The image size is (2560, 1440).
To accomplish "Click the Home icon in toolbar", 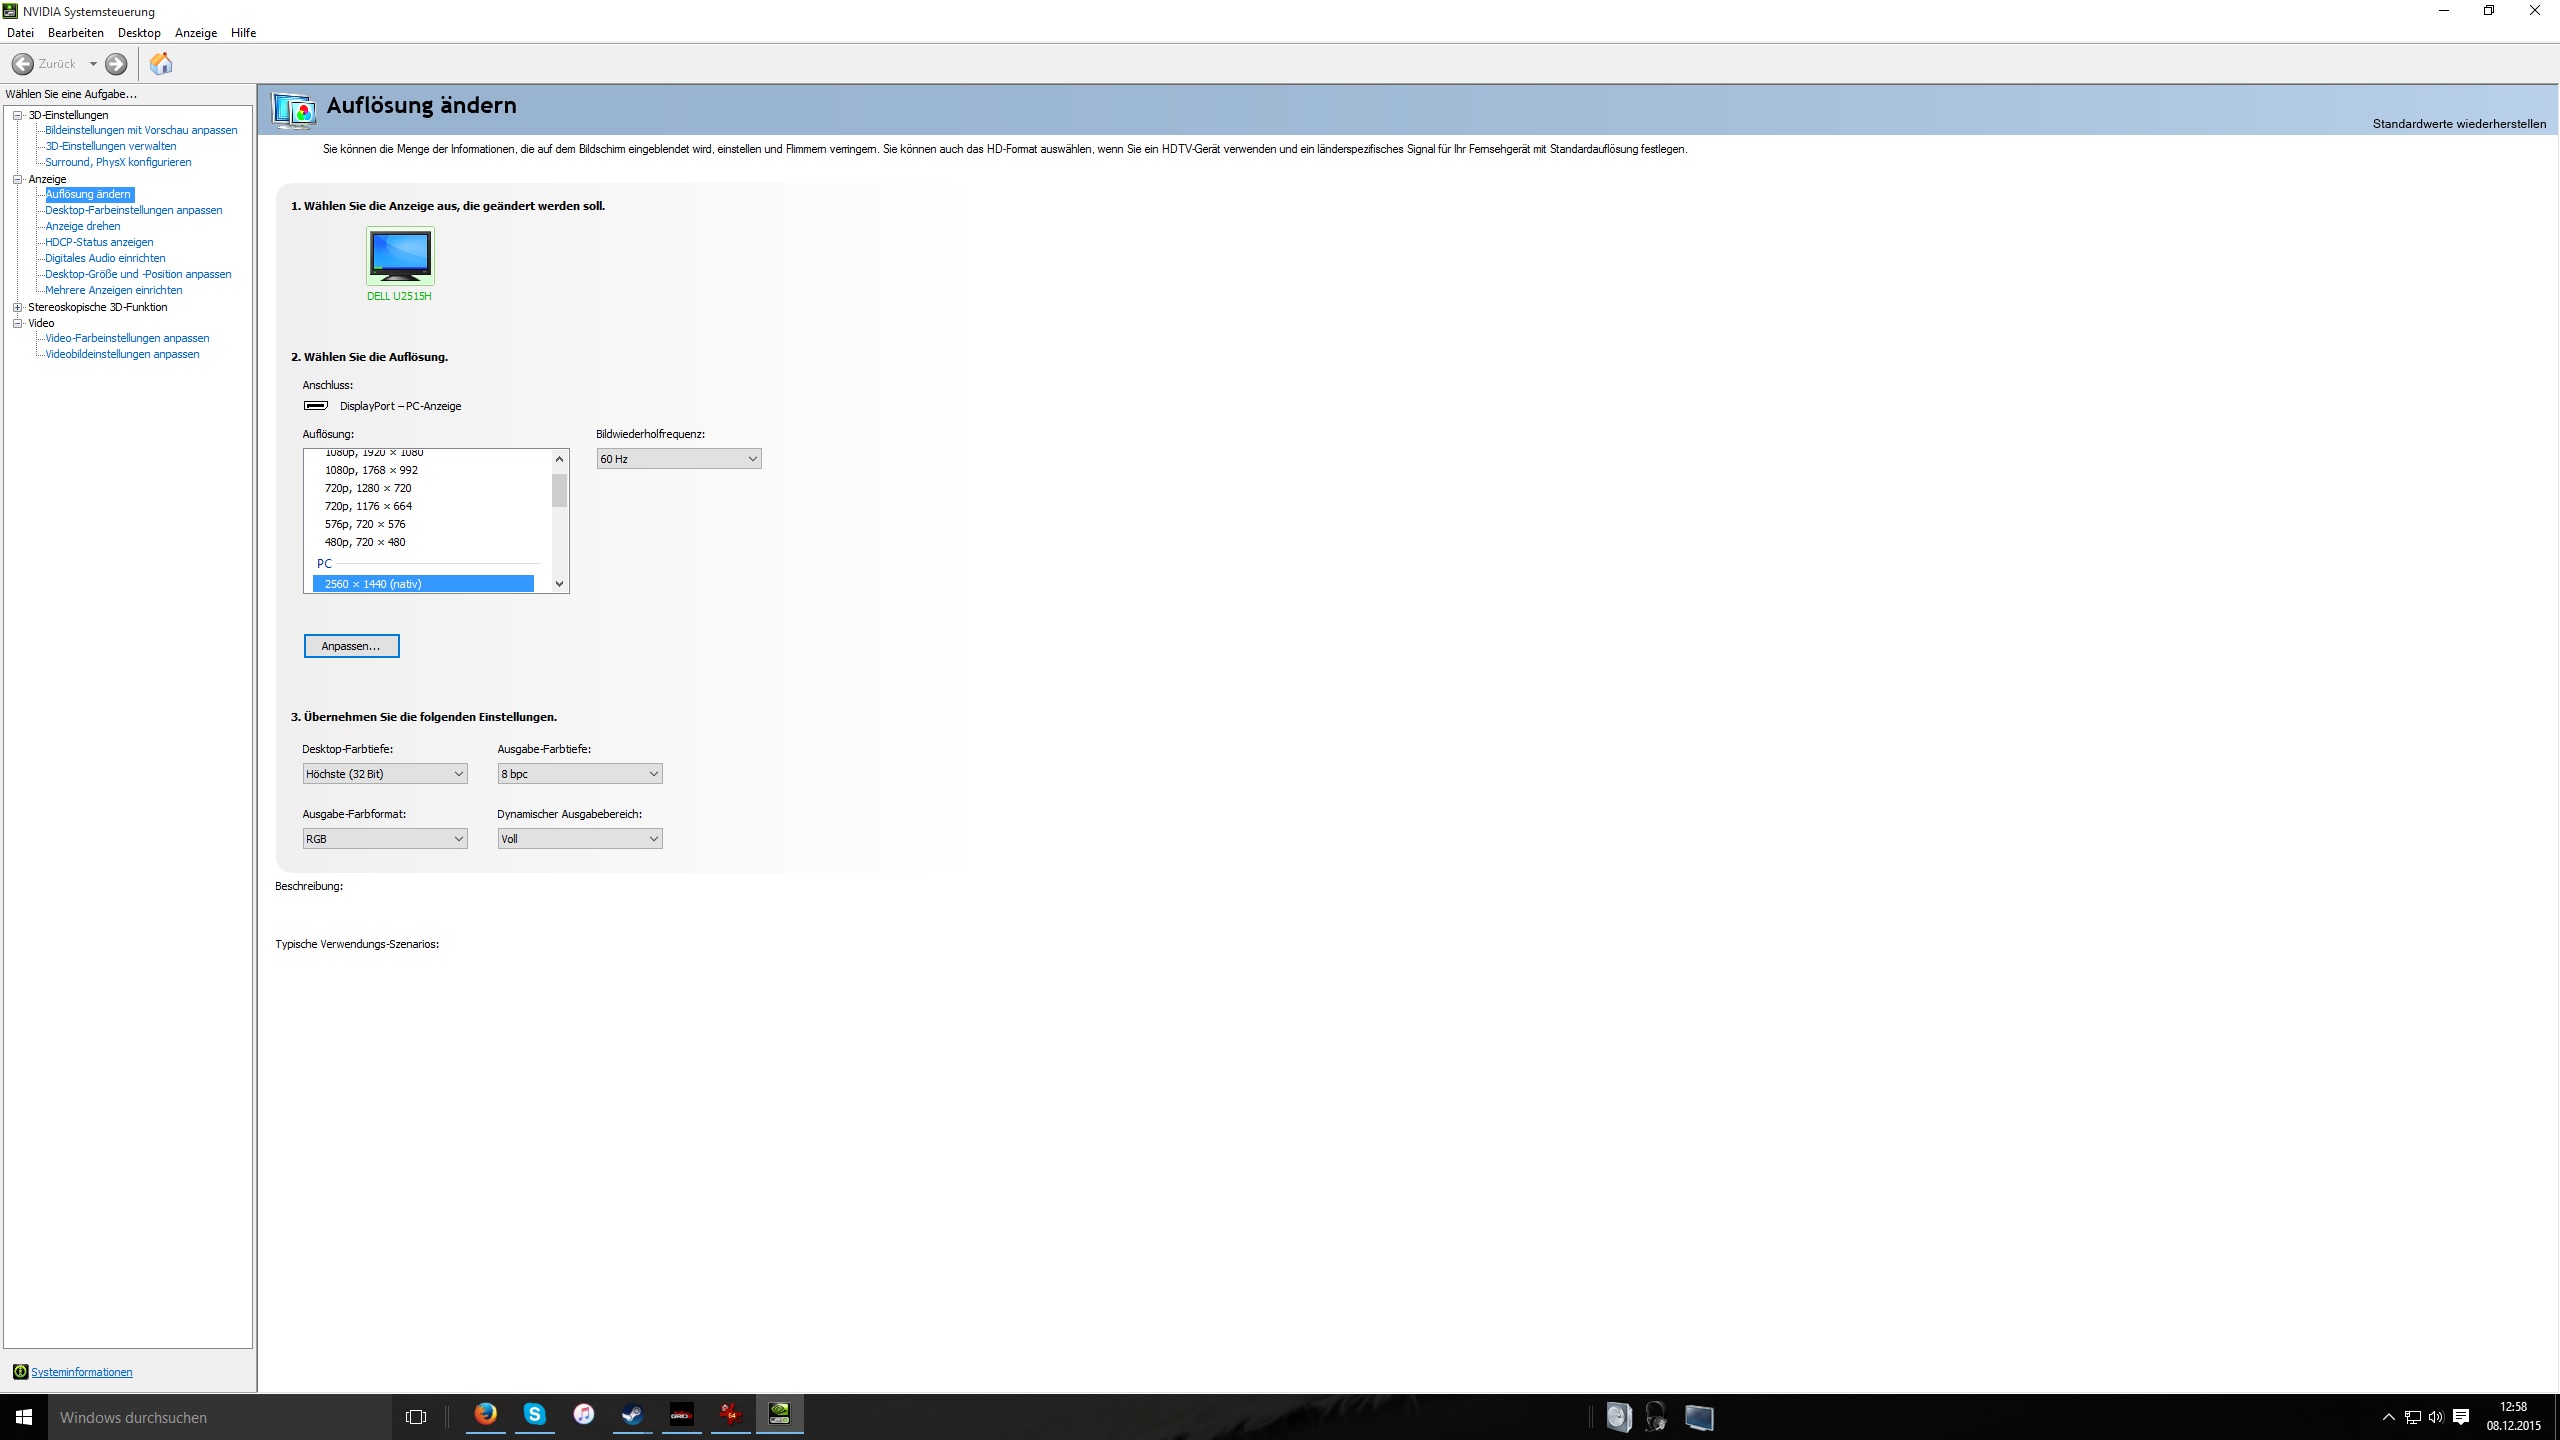I will pos(160,64).
